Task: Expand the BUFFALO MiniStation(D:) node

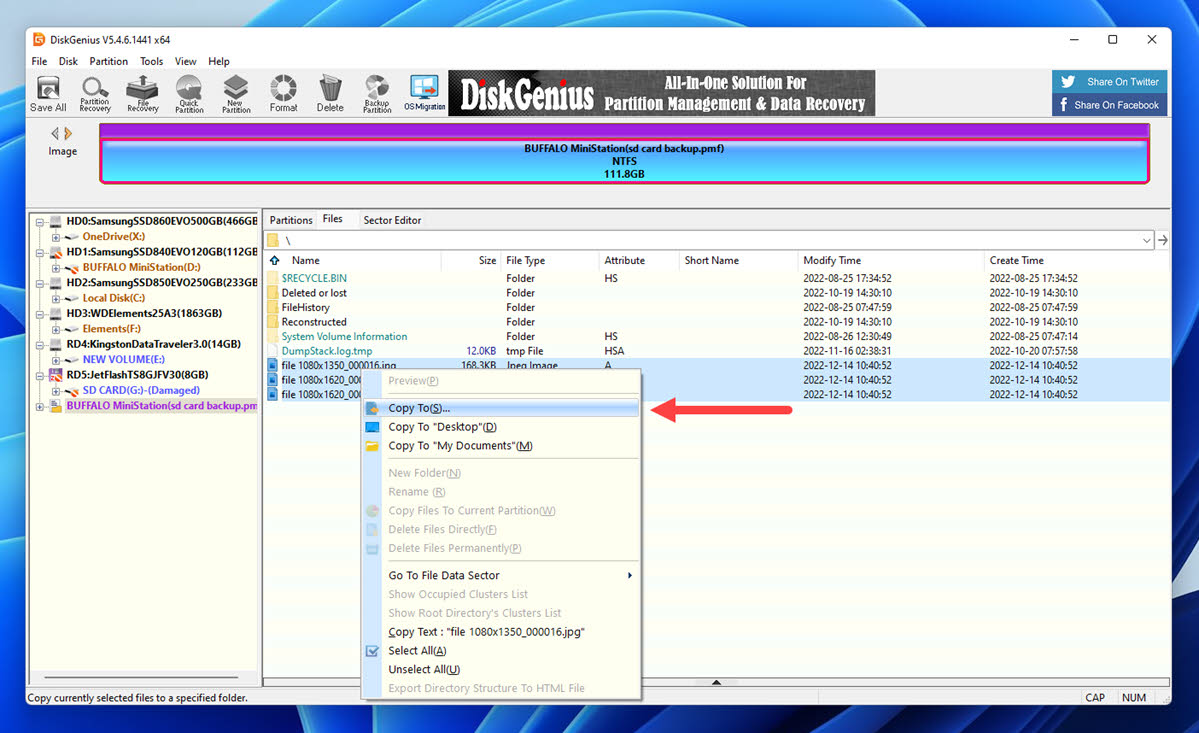Action: click(56, 268)
